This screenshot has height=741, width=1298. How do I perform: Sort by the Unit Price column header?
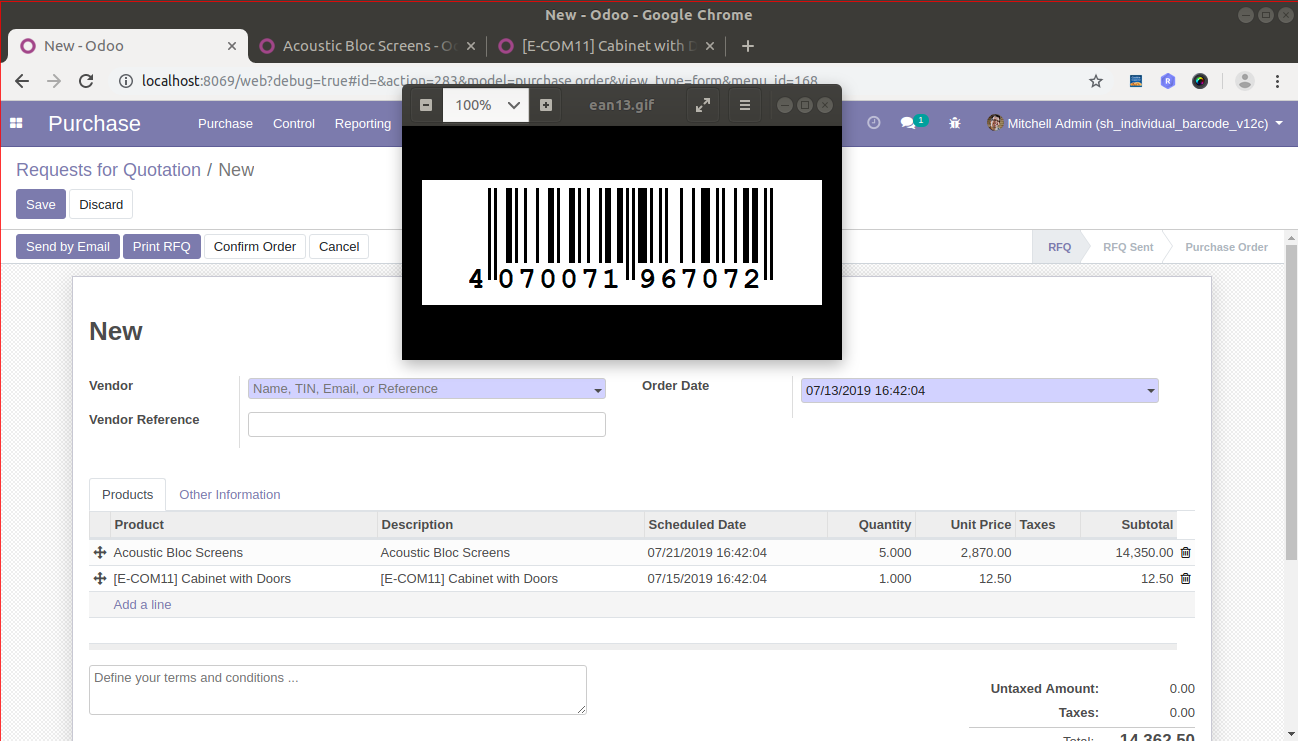tap(966, 524)
